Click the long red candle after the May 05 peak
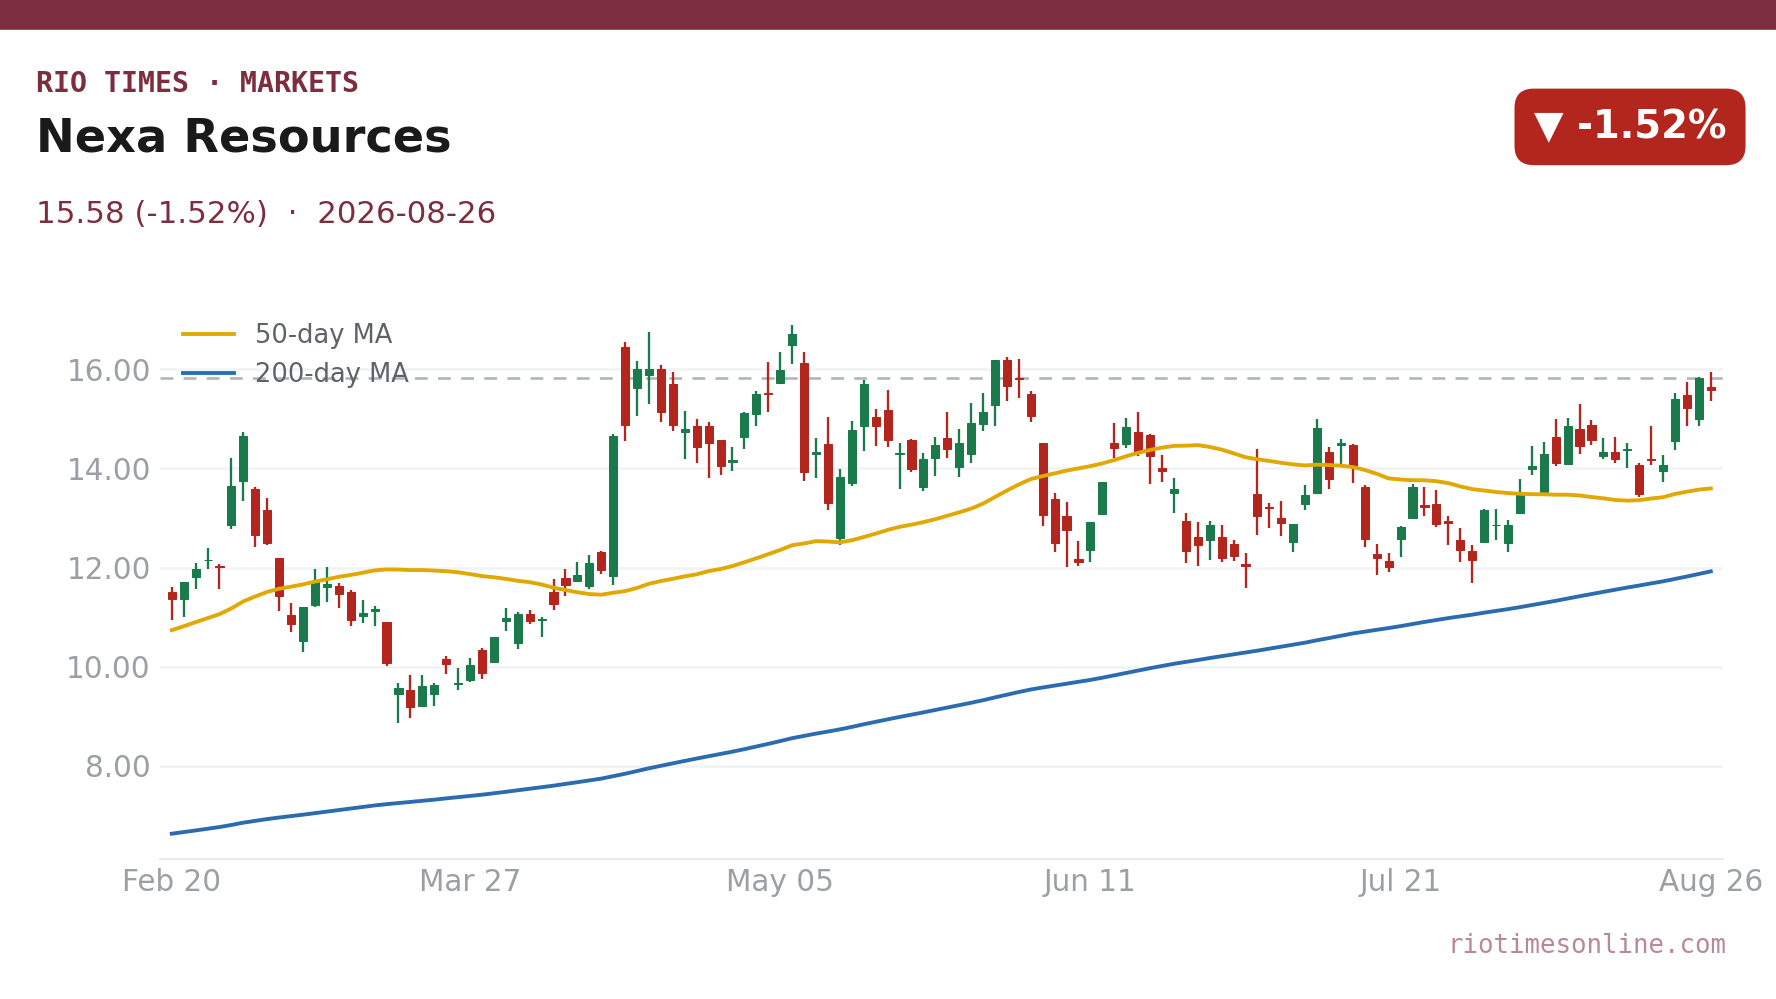This screenshot has width=1776, height=999. pyautogui.click(x=804, y=417)
